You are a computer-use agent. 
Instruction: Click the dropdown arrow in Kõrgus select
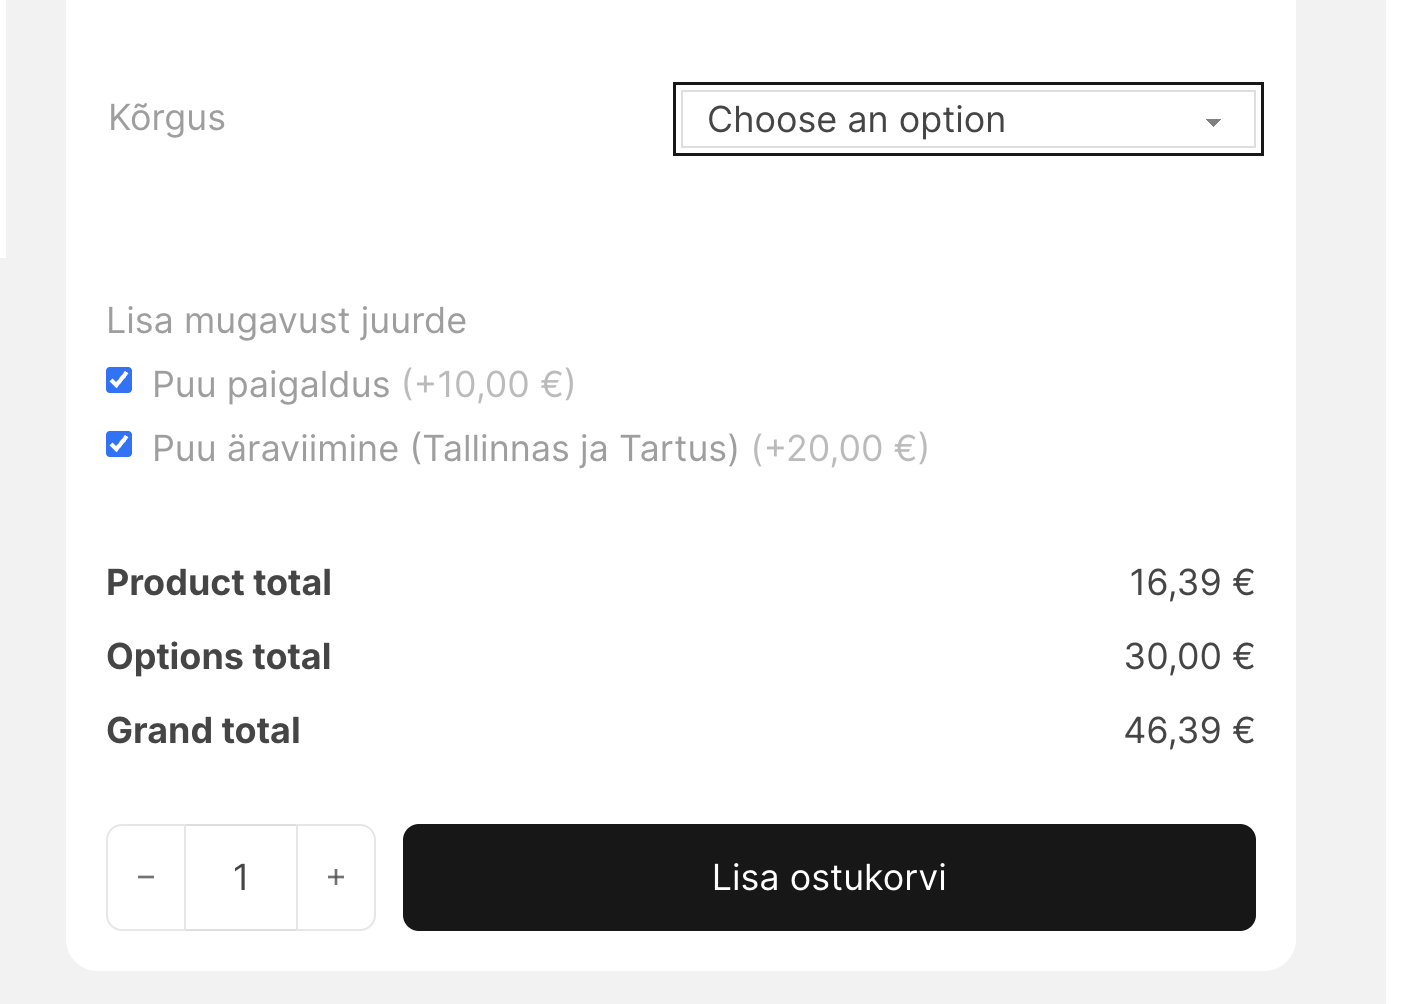click(1213, 122)
